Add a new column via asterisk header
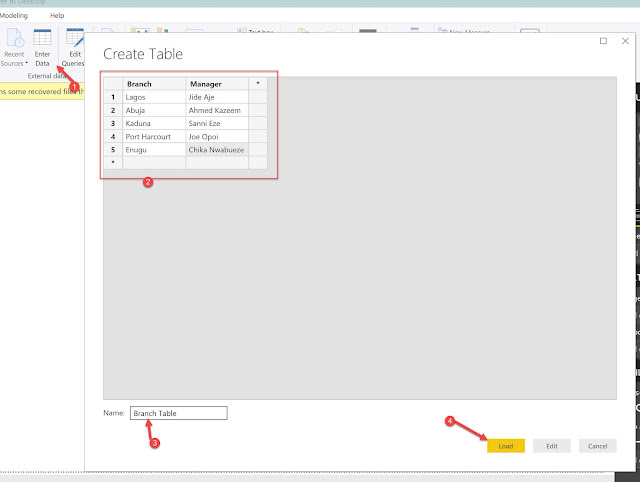640x482 pixels. tap(258, 84)
